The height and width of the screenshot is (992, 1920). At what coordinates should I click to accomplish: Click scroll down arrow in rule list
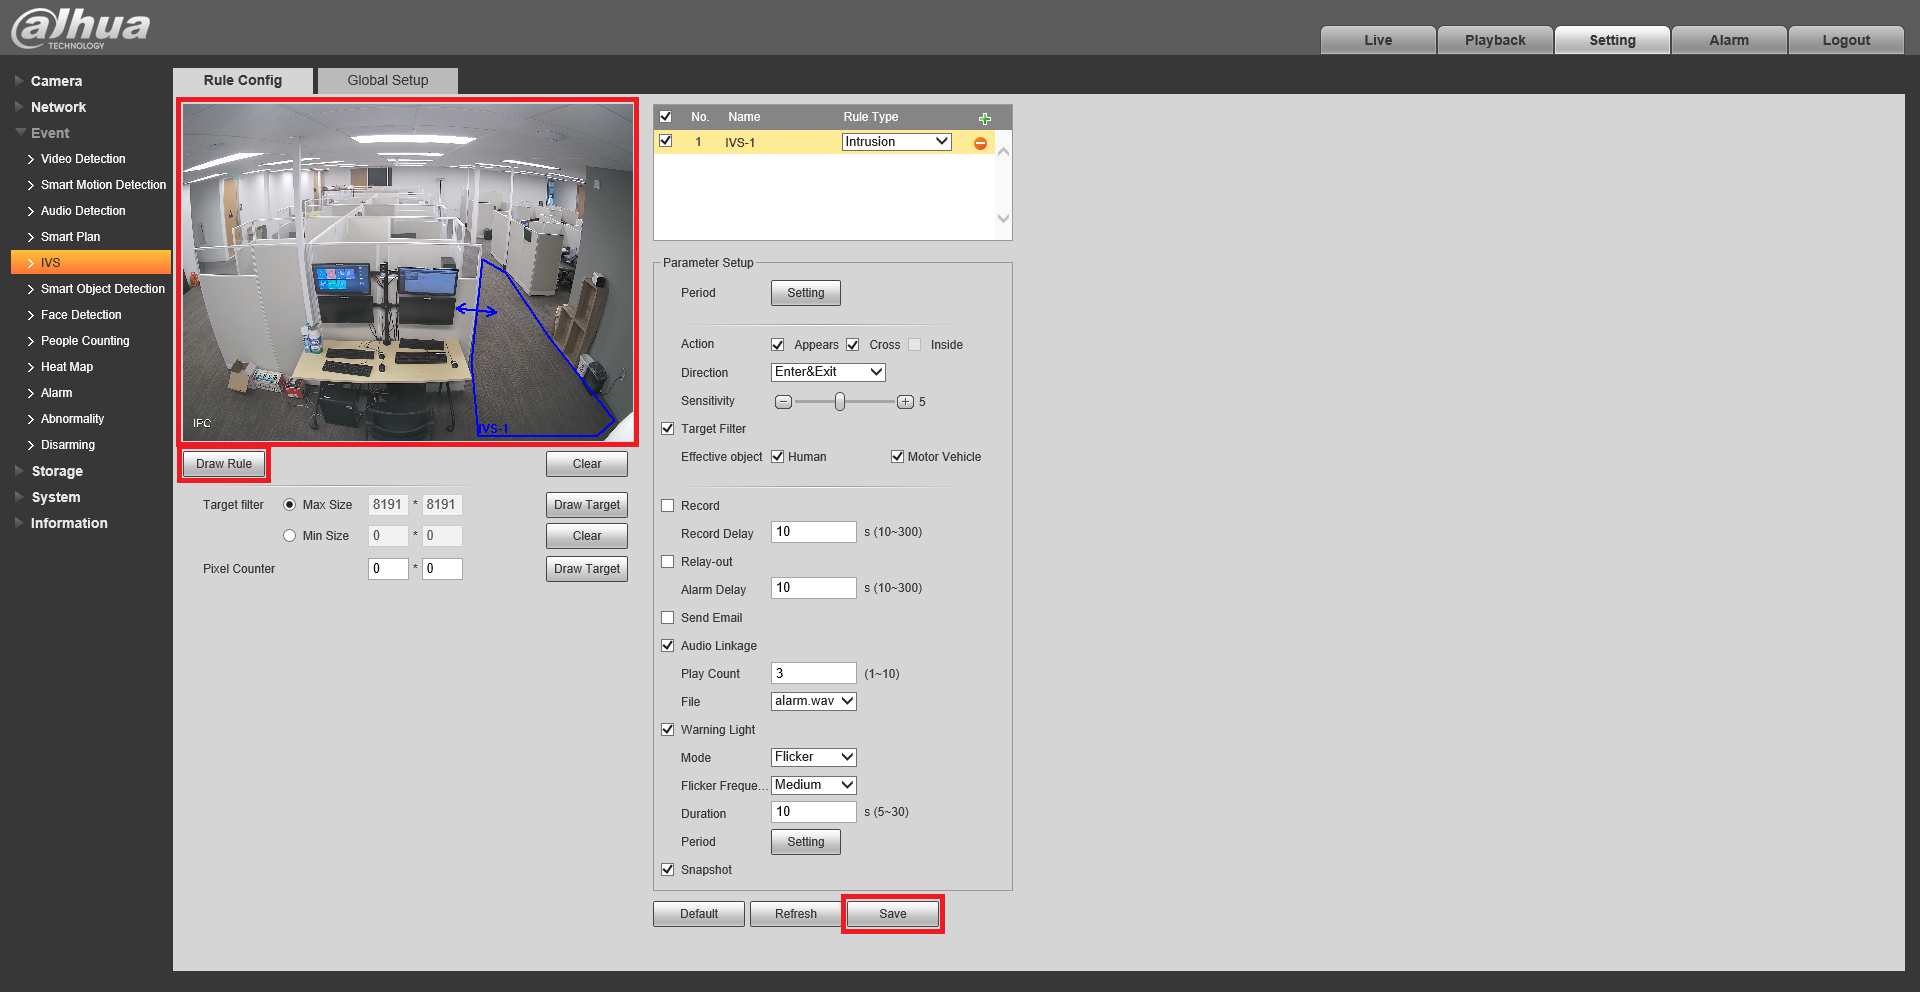click(x=1003, y=218)
